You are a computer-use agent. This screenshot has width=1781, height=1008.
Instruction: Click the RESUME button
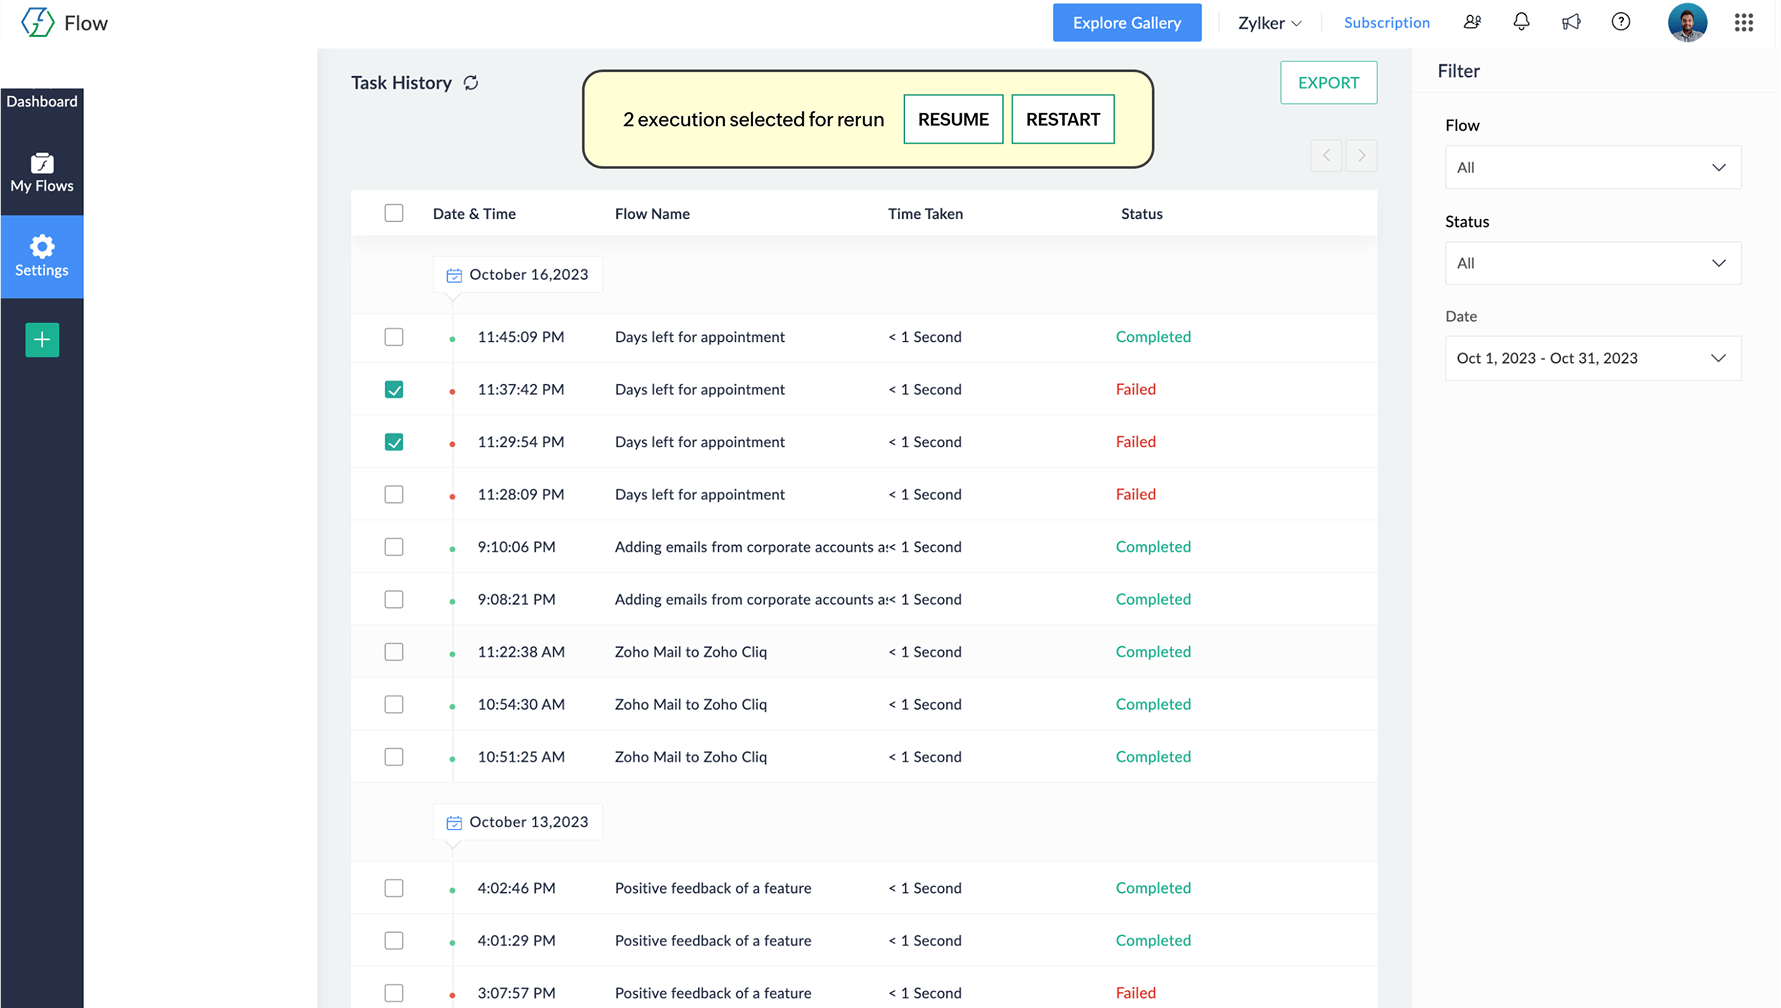pyautogui.click(x=953, y=119)
